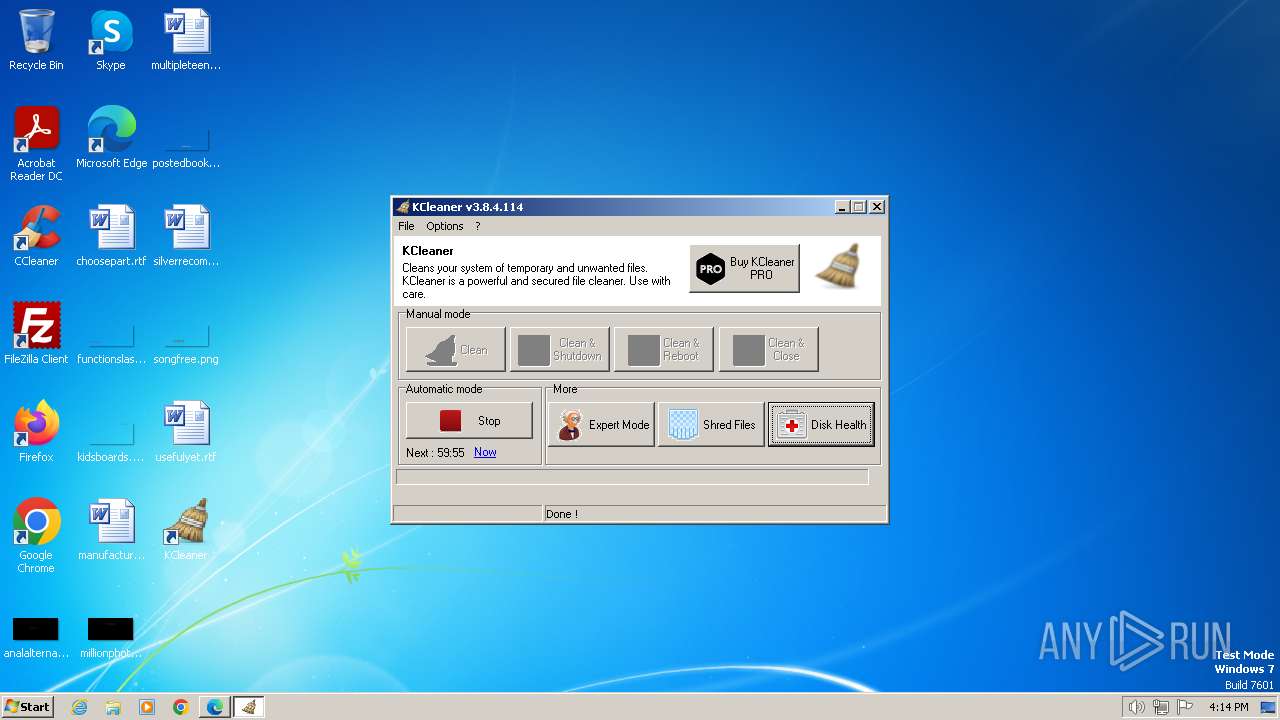Select the multipleteen document icon
1280x720 pixels.
[x=186, y=40]
